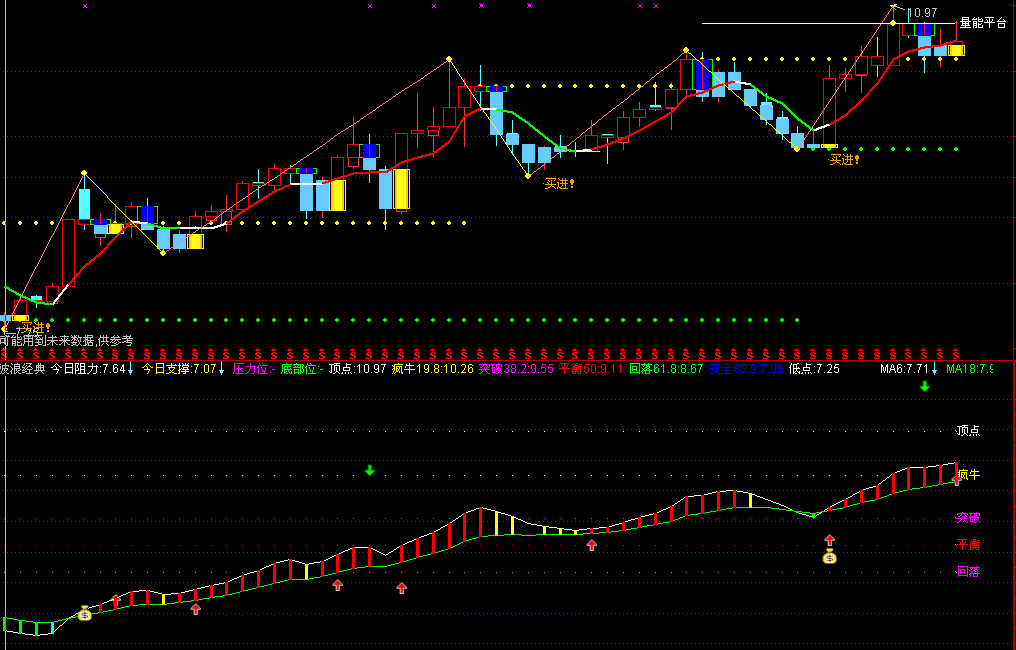Click the 买进 signal below the middle trough
Image resolution: width=1016 pixels, height=650 pixels.
[x=559, y=184]
